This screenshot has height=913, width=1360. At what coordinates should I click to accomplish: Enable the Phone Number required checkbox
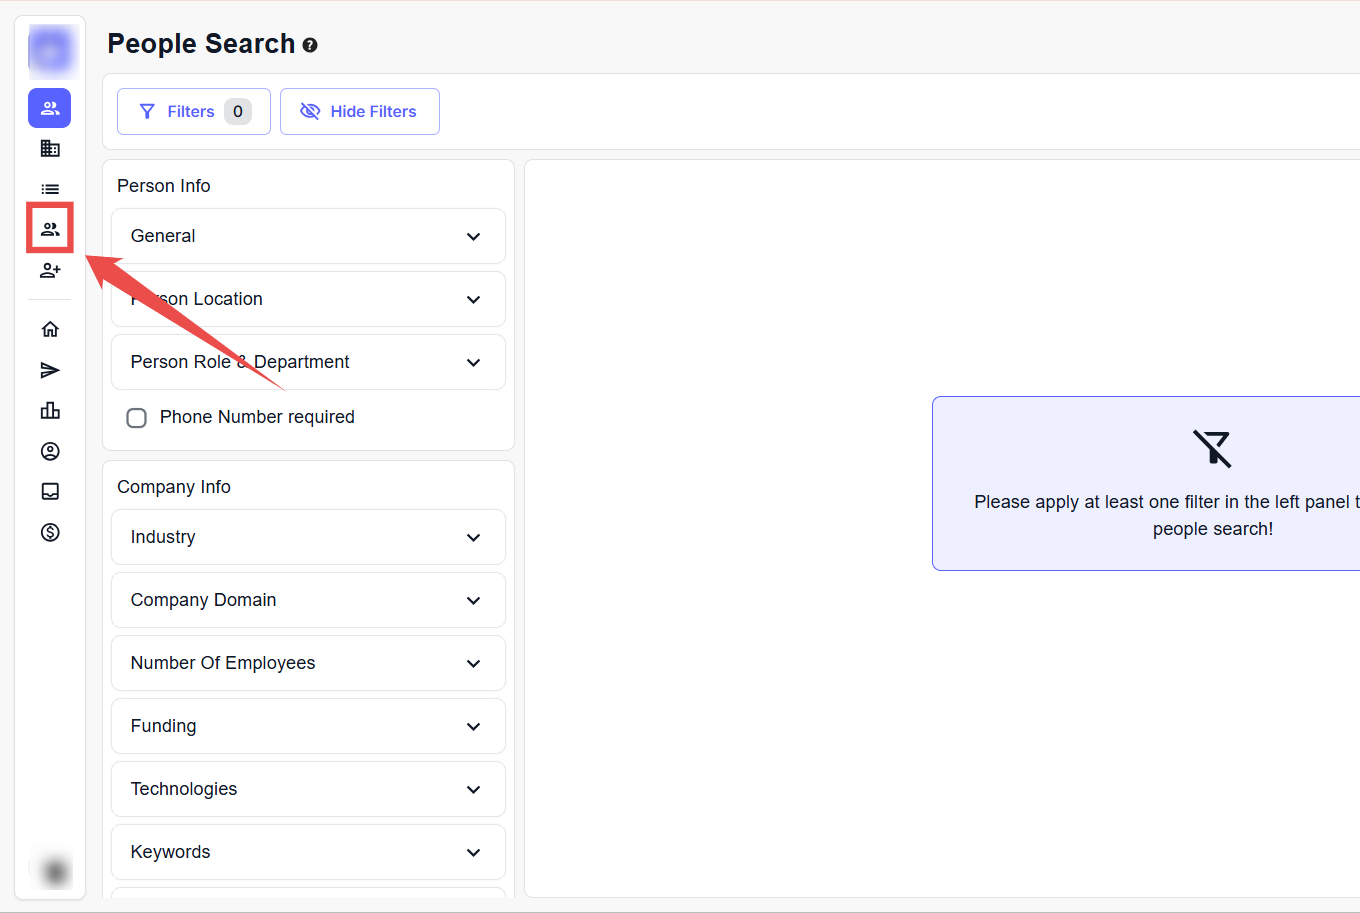pos(137,418)
